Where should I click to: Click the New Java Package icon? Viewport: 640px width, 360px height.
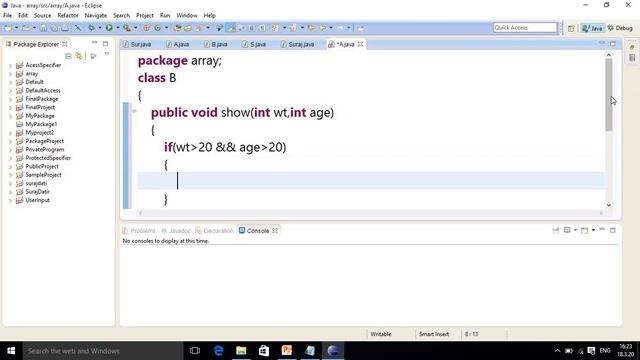tap(146, 28)
